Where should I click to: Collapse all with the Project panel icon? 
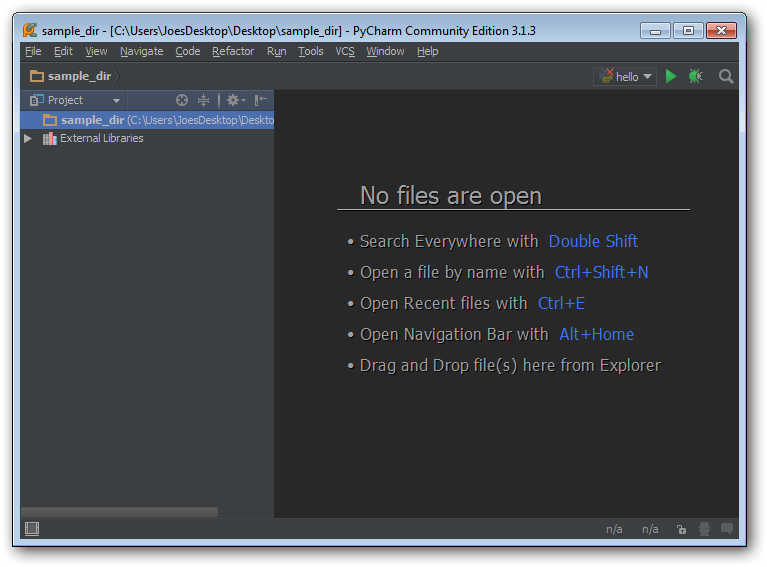click(x=203, y=100)
